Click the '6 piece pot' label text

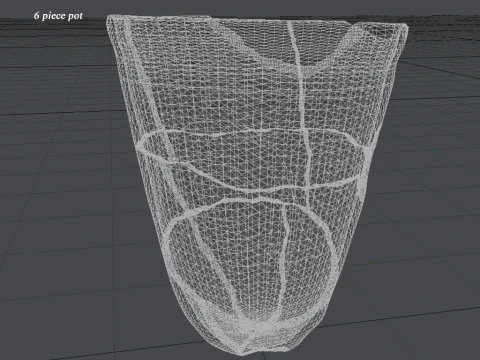pyautogui.click(x=58, y=16)
